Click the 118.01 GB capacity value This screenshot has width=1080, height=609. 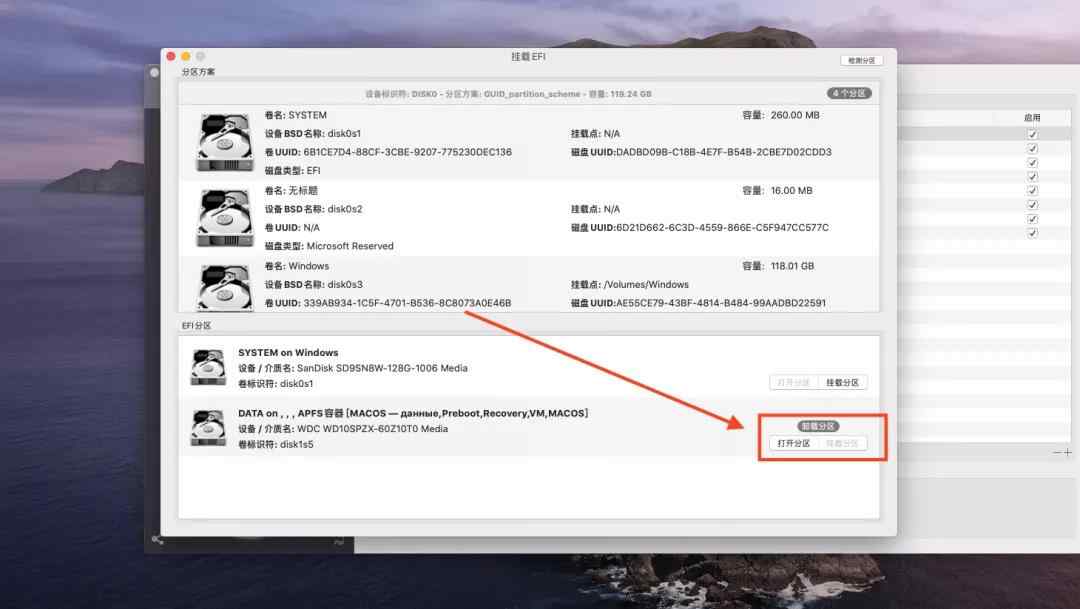point(792,266)
